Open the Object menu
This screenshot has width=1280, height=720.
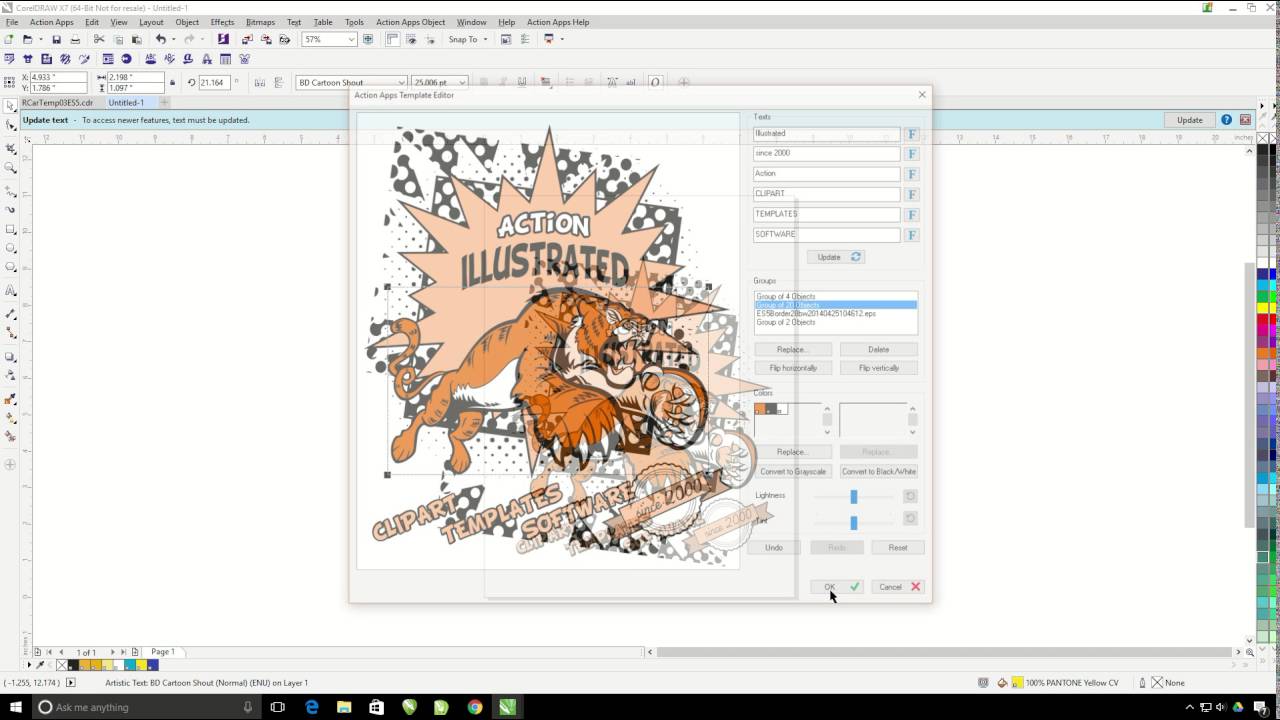[x=187, y=22]
